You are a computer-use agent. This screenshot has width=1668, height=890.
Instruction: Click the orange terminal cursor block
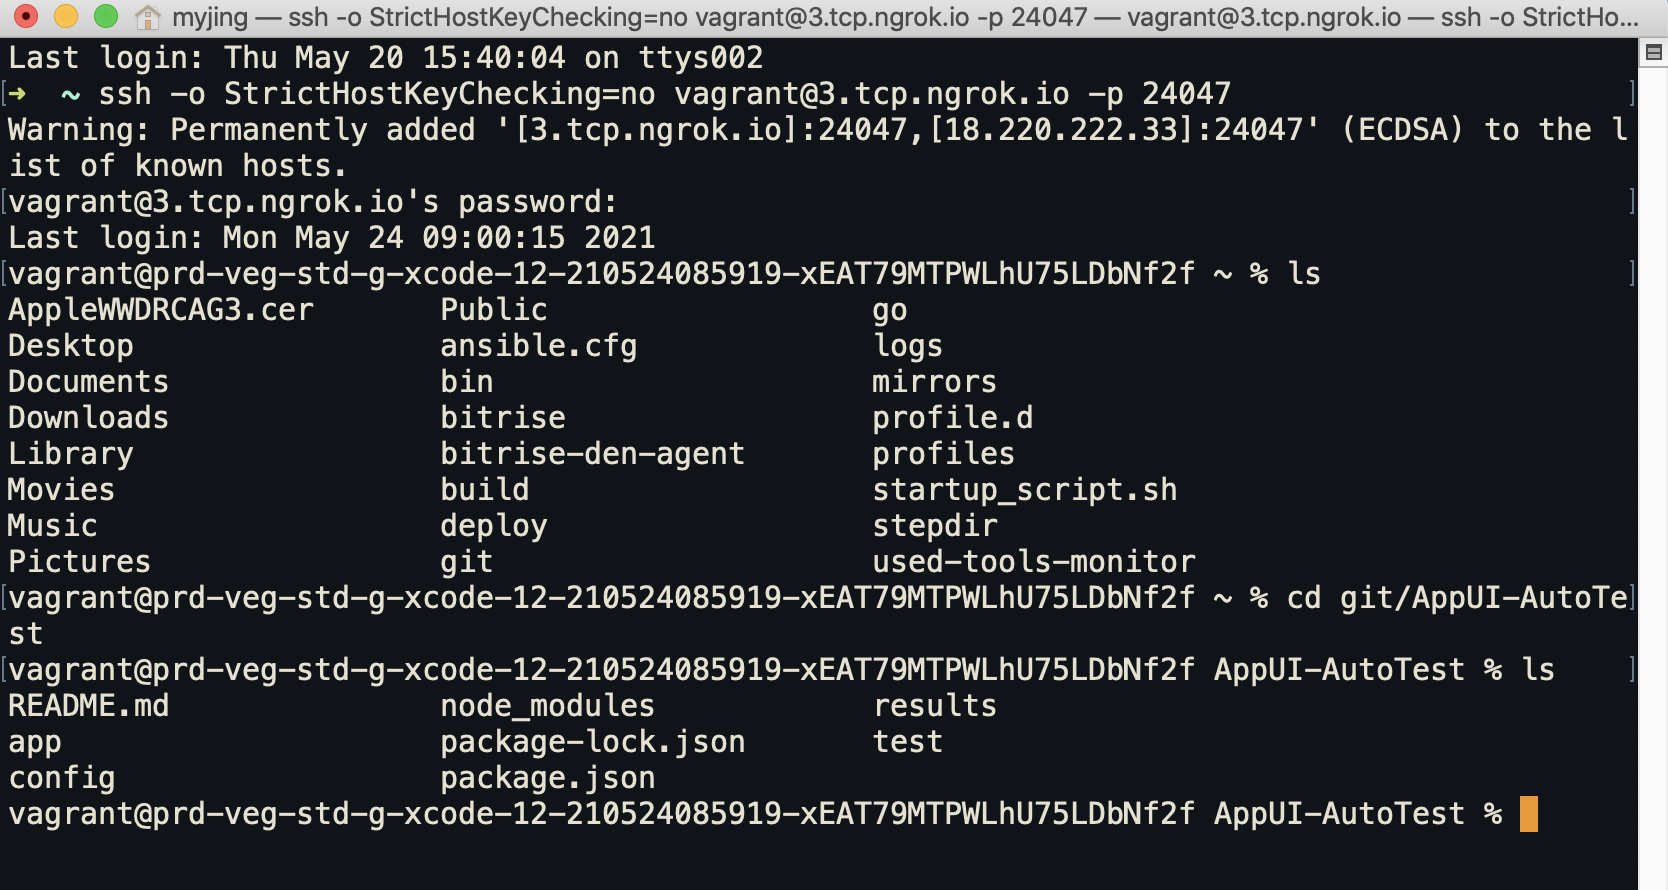1528,814
